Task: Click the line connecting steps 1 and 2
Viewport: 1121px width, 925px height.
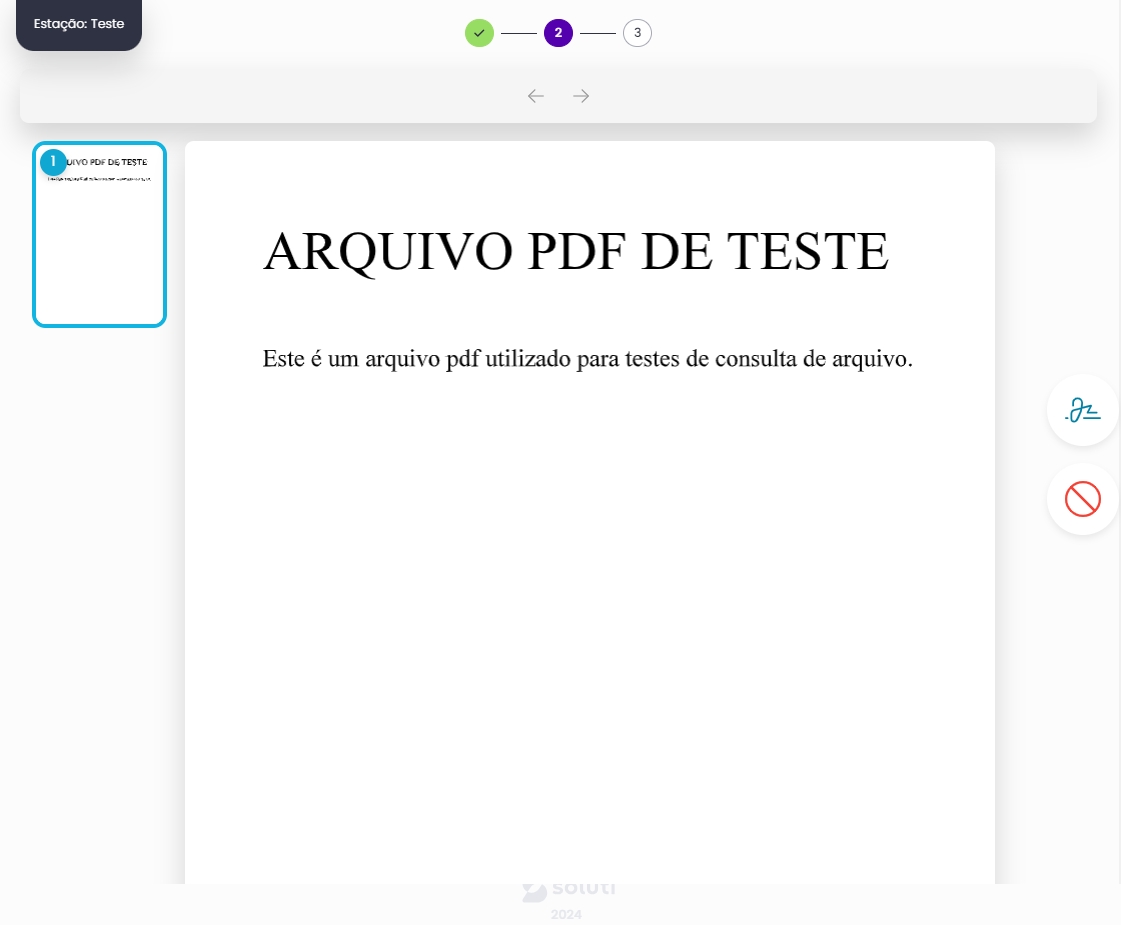Action: 519,33
